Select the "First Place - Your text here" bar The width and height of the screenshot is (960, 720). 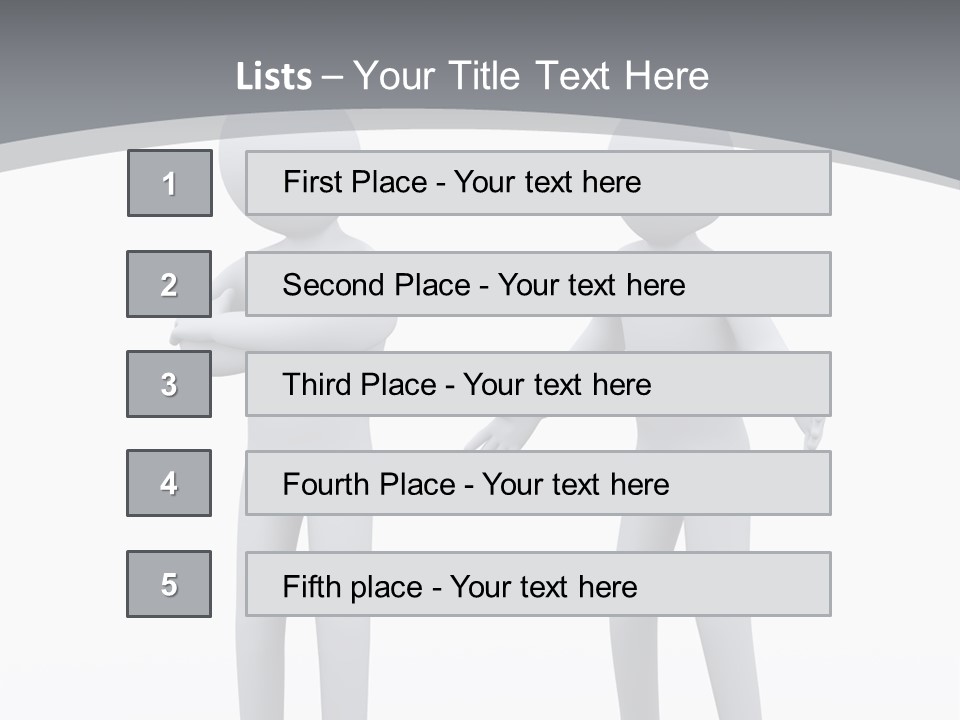[538, 183]
